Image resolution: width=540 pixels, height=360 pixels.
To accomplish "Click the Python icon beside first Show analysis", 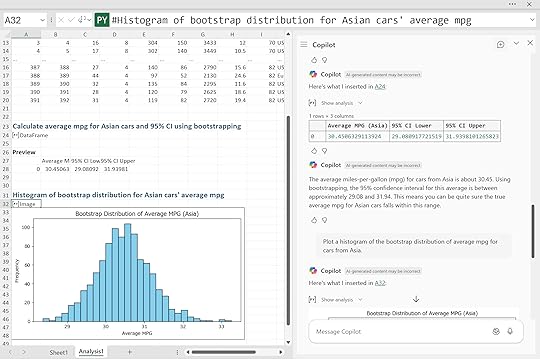I will (312, 103).
